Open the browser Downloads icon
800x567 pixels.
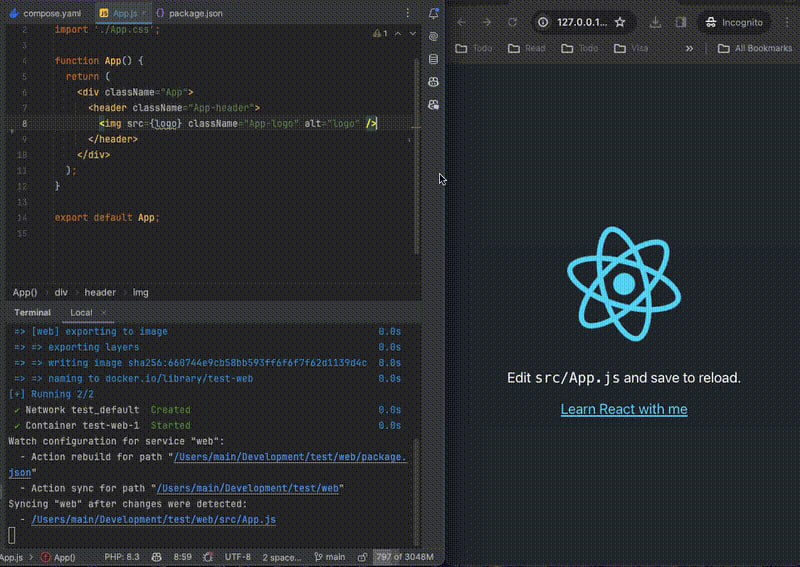pos(656,22)
